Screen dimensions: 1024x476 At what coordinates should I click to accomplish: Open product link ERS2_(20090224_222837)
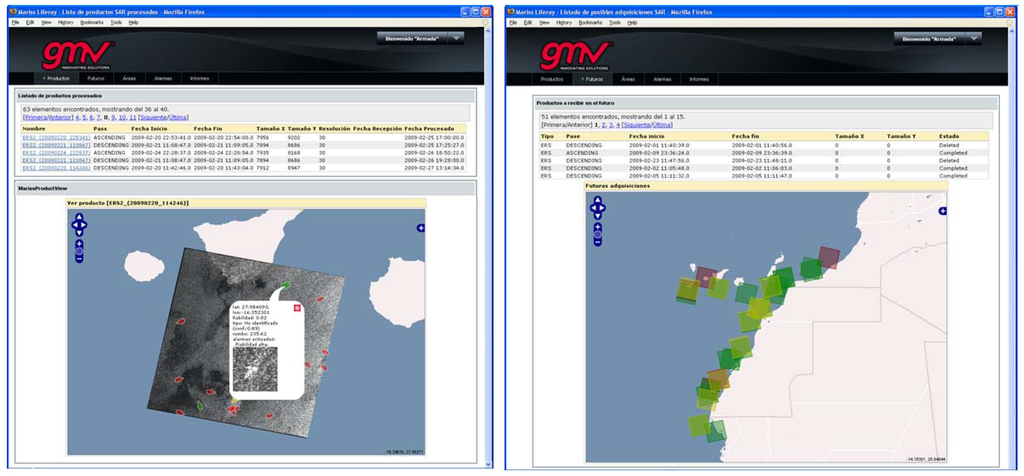click(56, 152)
